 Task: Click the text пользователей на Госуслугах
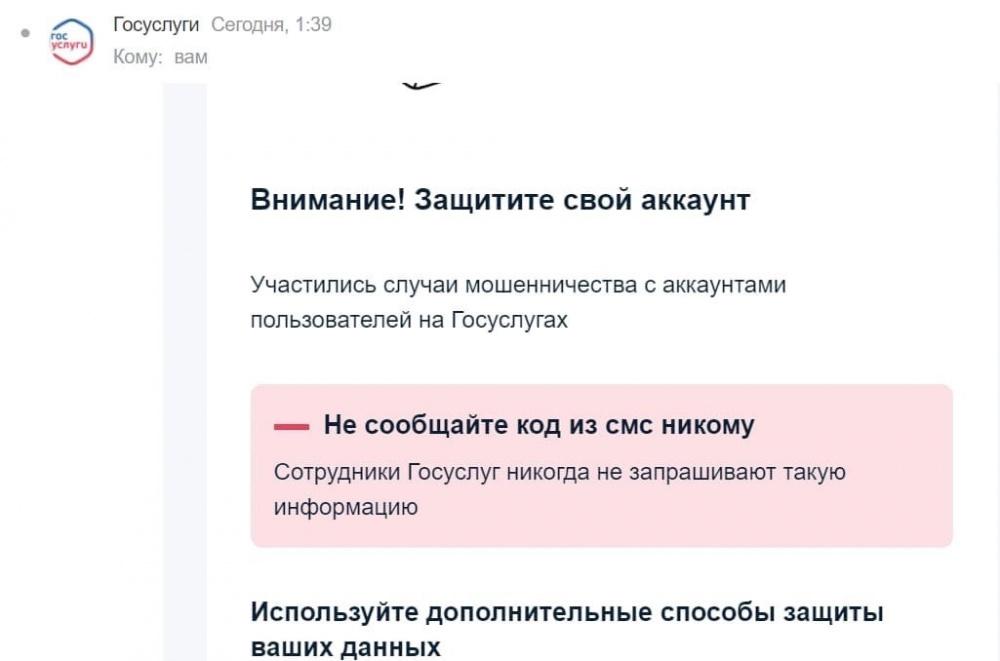[x=409, y=320]
